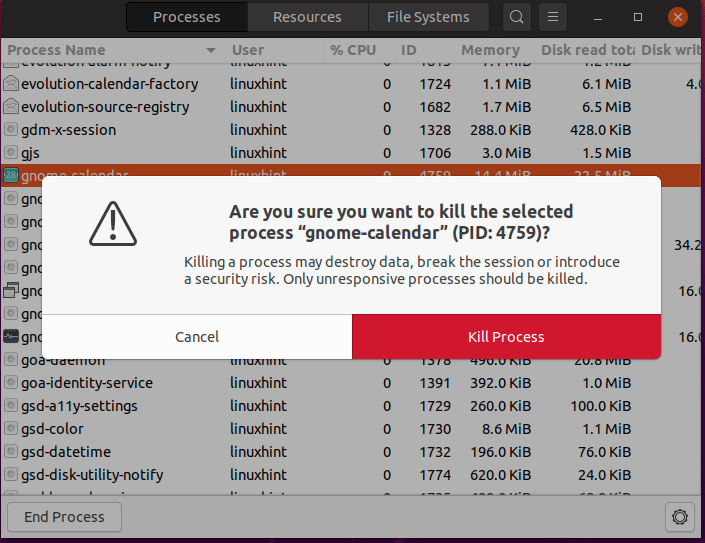Close the System Monitor window
This screenshot has width=705, height=543.
[678, 17]
